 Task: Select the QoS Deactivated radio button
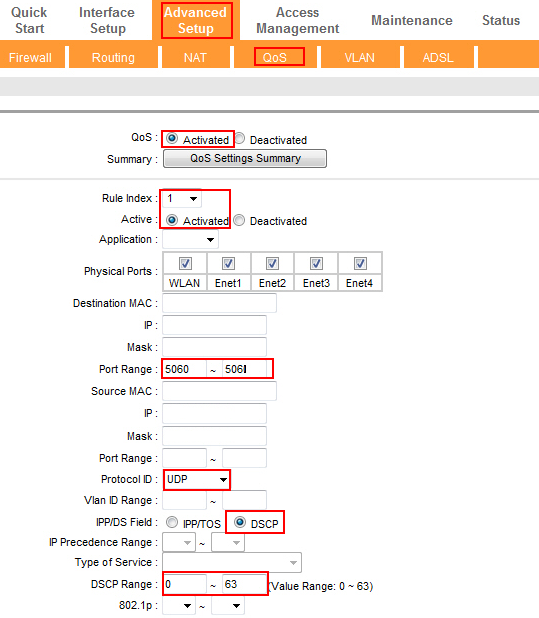pos(240,139)
